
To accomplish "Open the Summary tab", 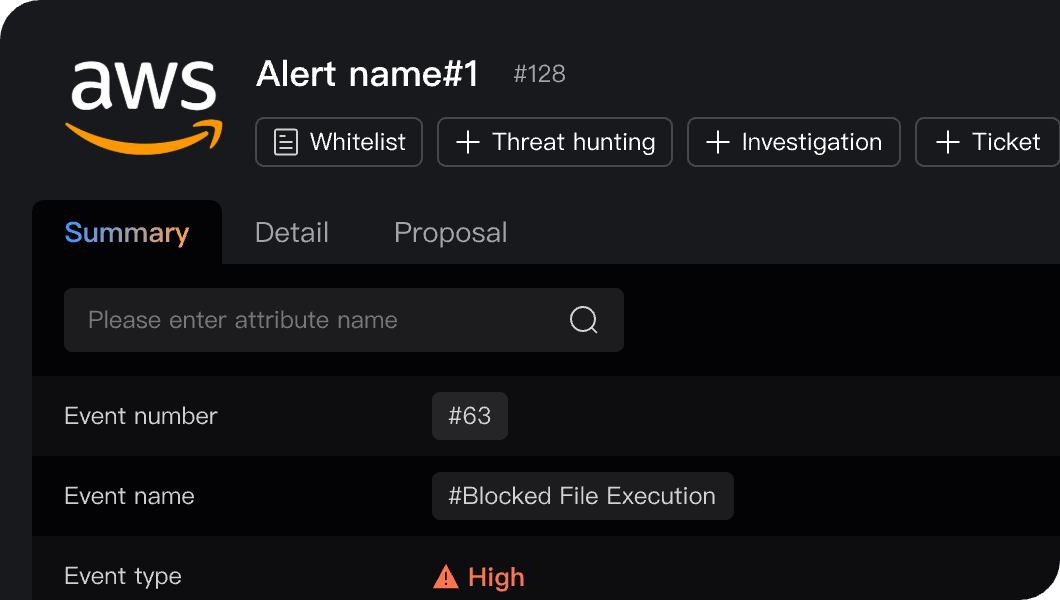I will (x=126, y=233).
